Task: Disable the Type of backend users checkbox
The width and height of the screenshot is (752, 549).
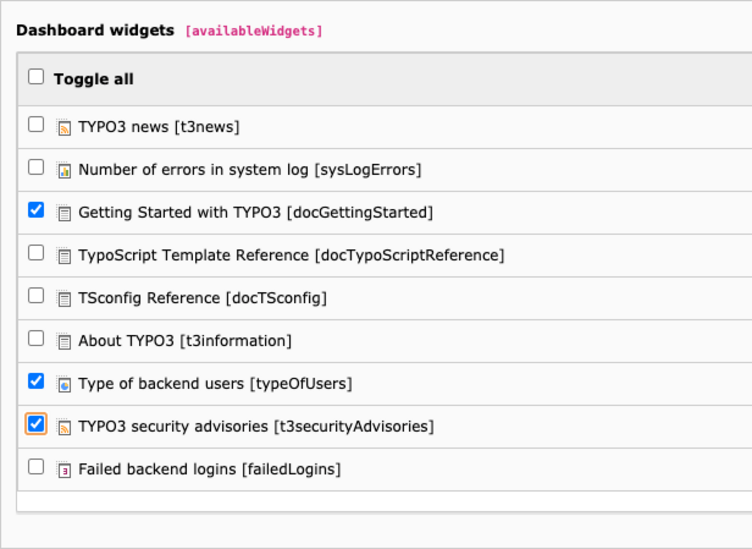Action: click(36, 381)
